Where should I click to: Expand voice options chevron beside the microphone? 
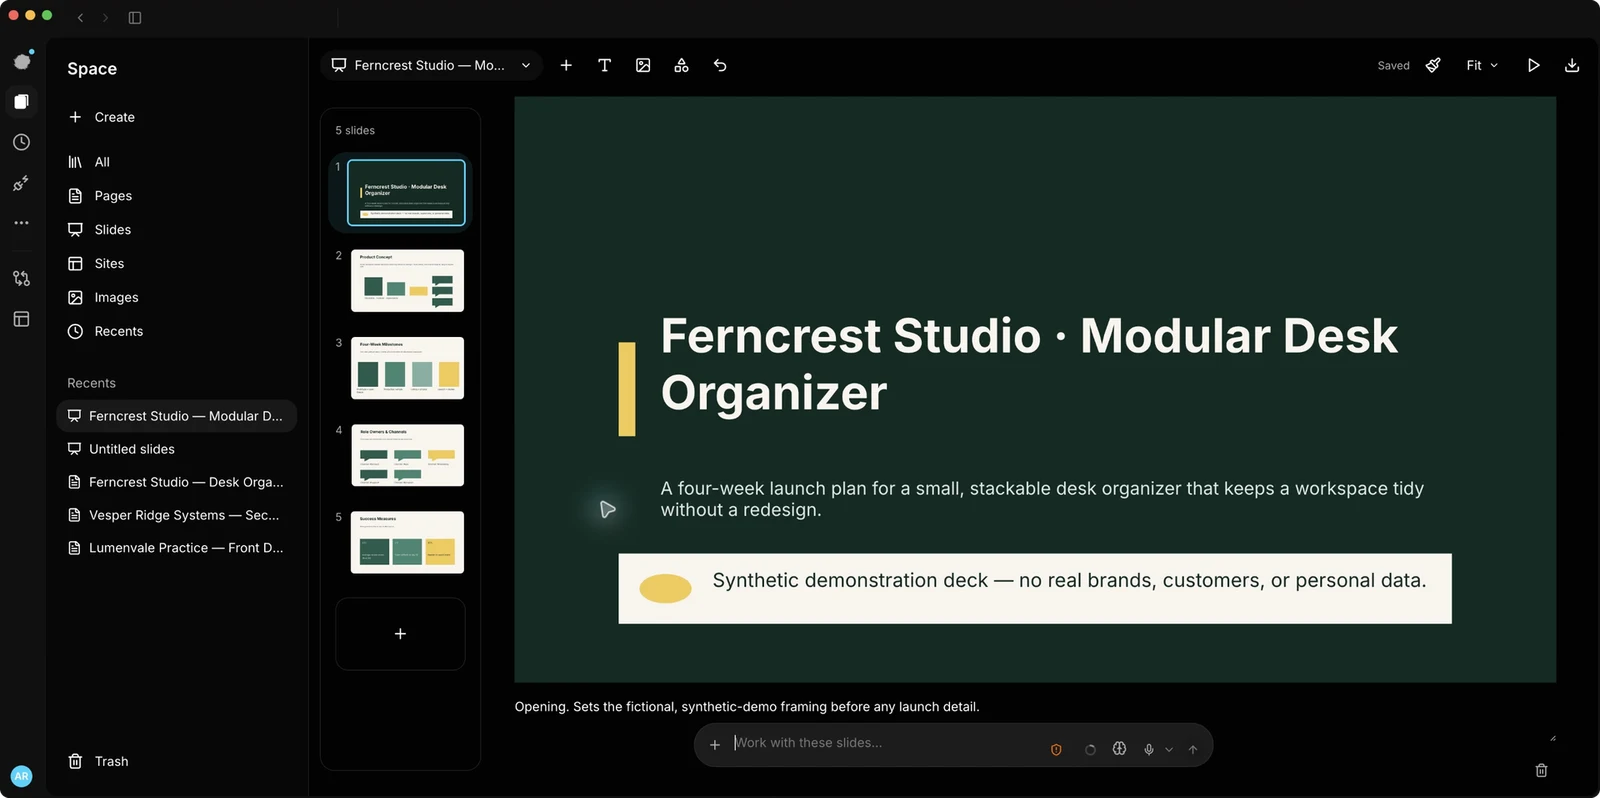pos(1169,749)
